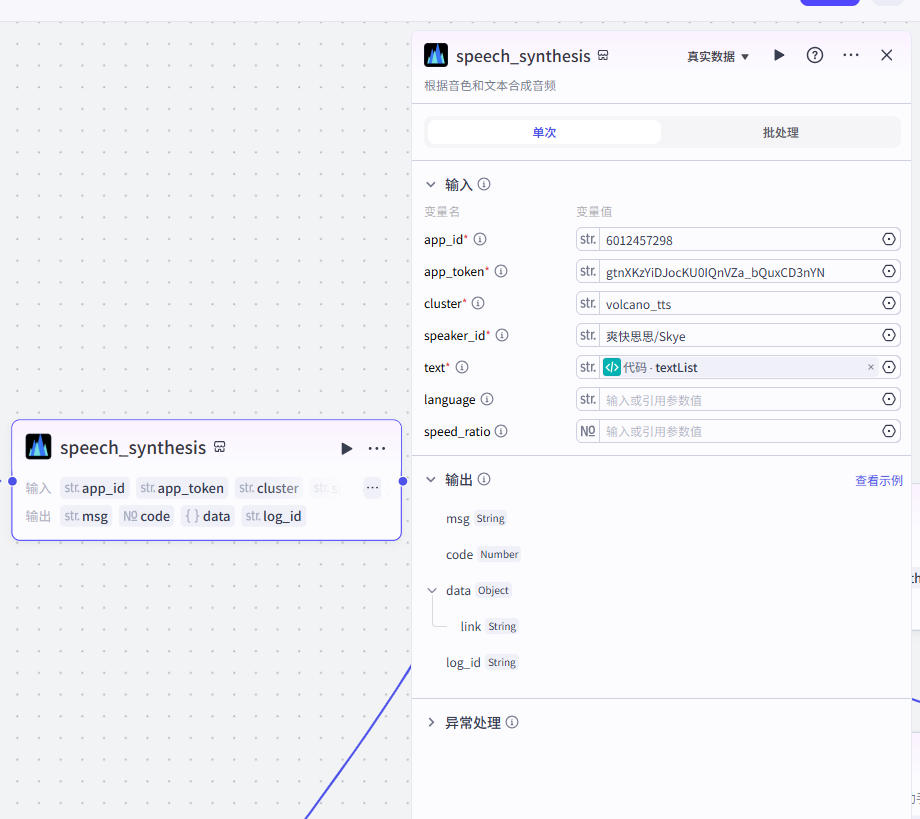Click info icon beside speed_ratio label
The height and width of the screenshot is (819, 920).
[501, 431]
